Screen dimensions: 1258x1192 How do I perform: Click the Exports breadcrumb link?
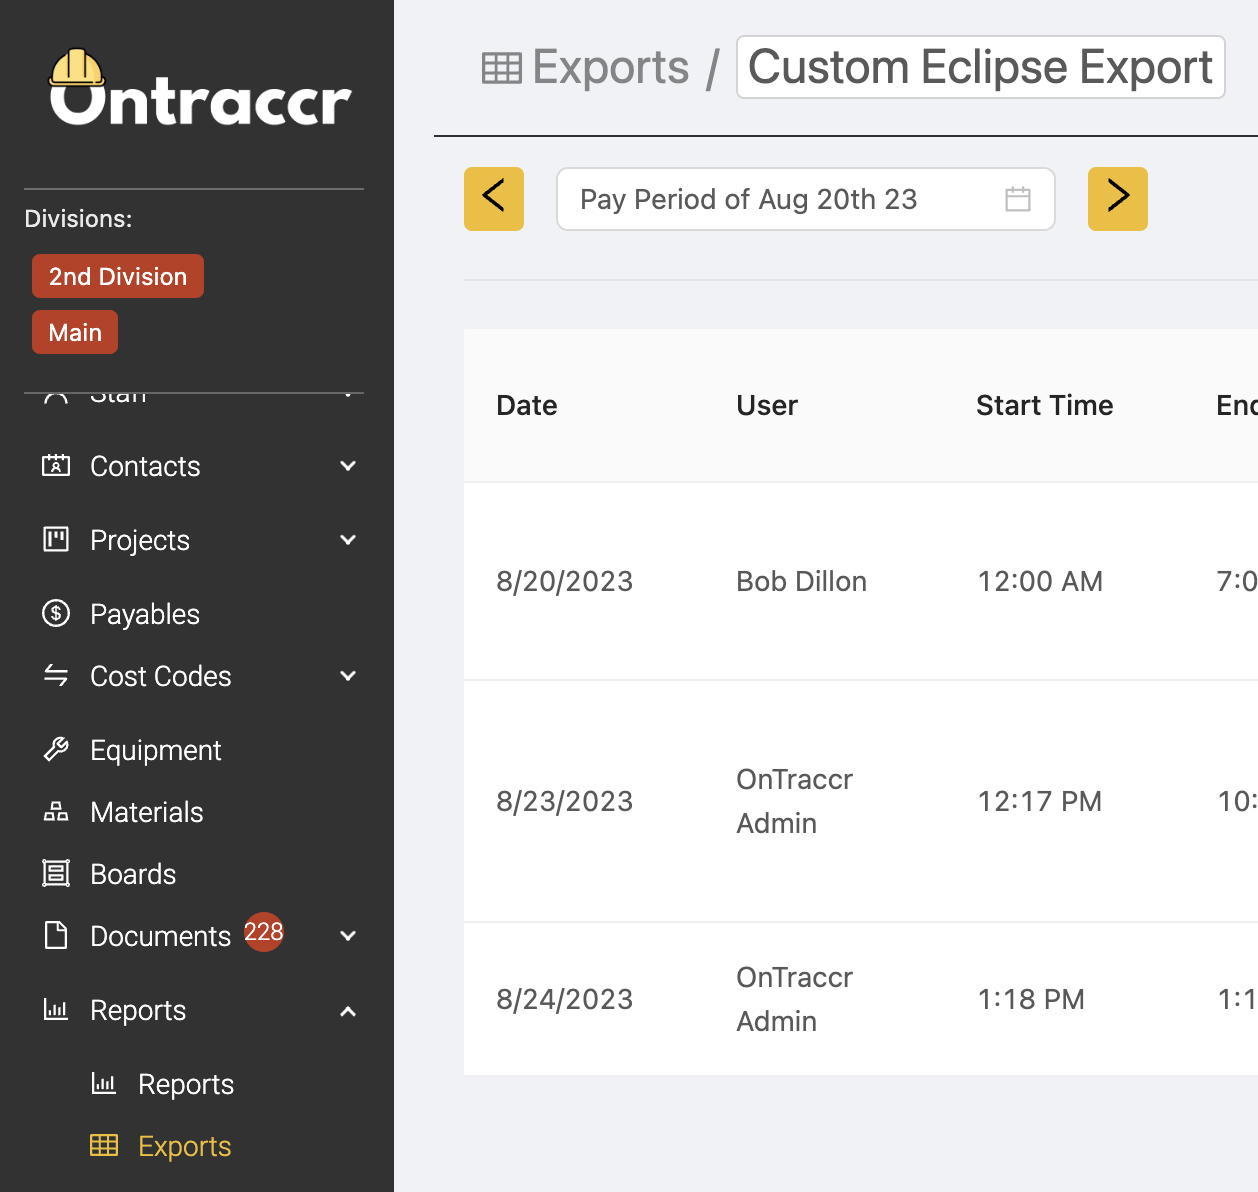coord(610,68)
